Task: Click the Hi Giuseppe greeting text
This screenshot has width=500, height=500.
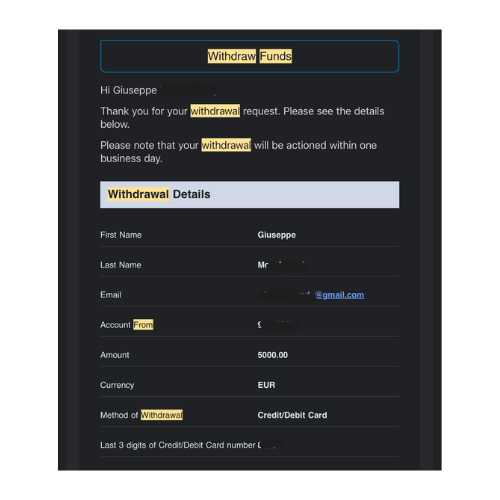Action: pos(128,90)
